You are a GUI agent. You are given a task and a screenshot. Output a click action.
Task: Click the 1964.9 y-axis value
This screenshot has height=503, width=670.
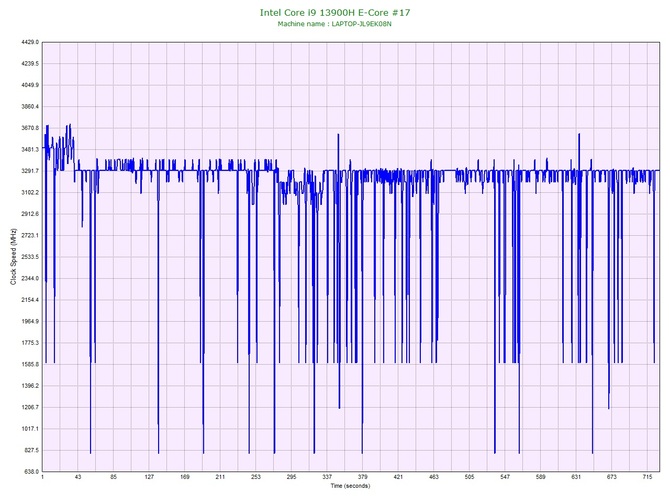point(30,321)
